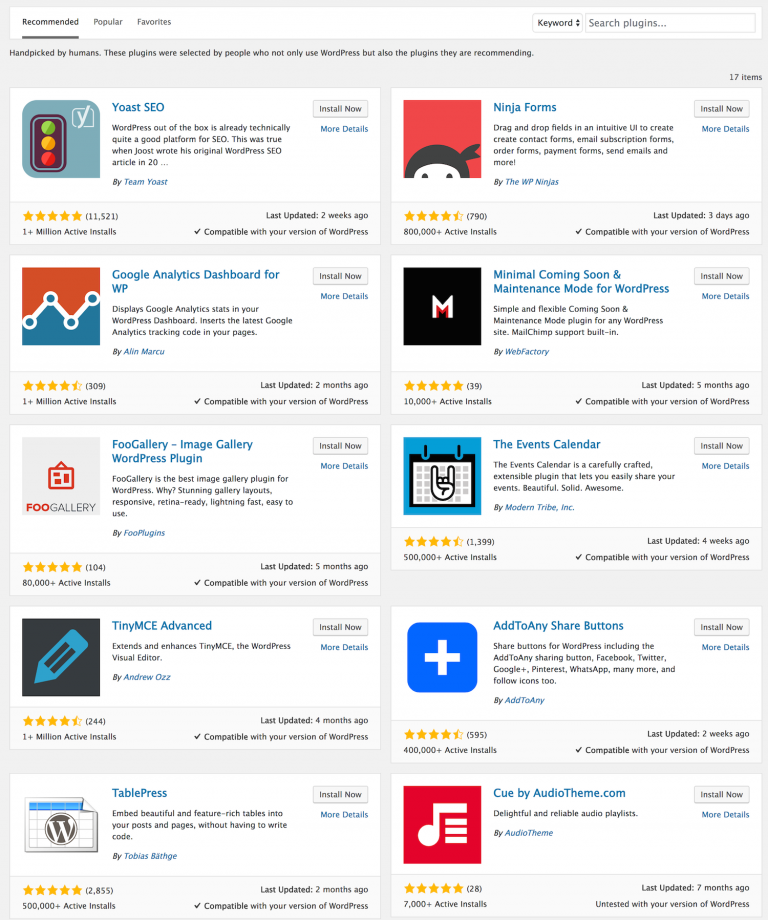Click the Minimal Coming Soon M logo
The height and width of the screenshot is (920, 768).
point(442,306)
